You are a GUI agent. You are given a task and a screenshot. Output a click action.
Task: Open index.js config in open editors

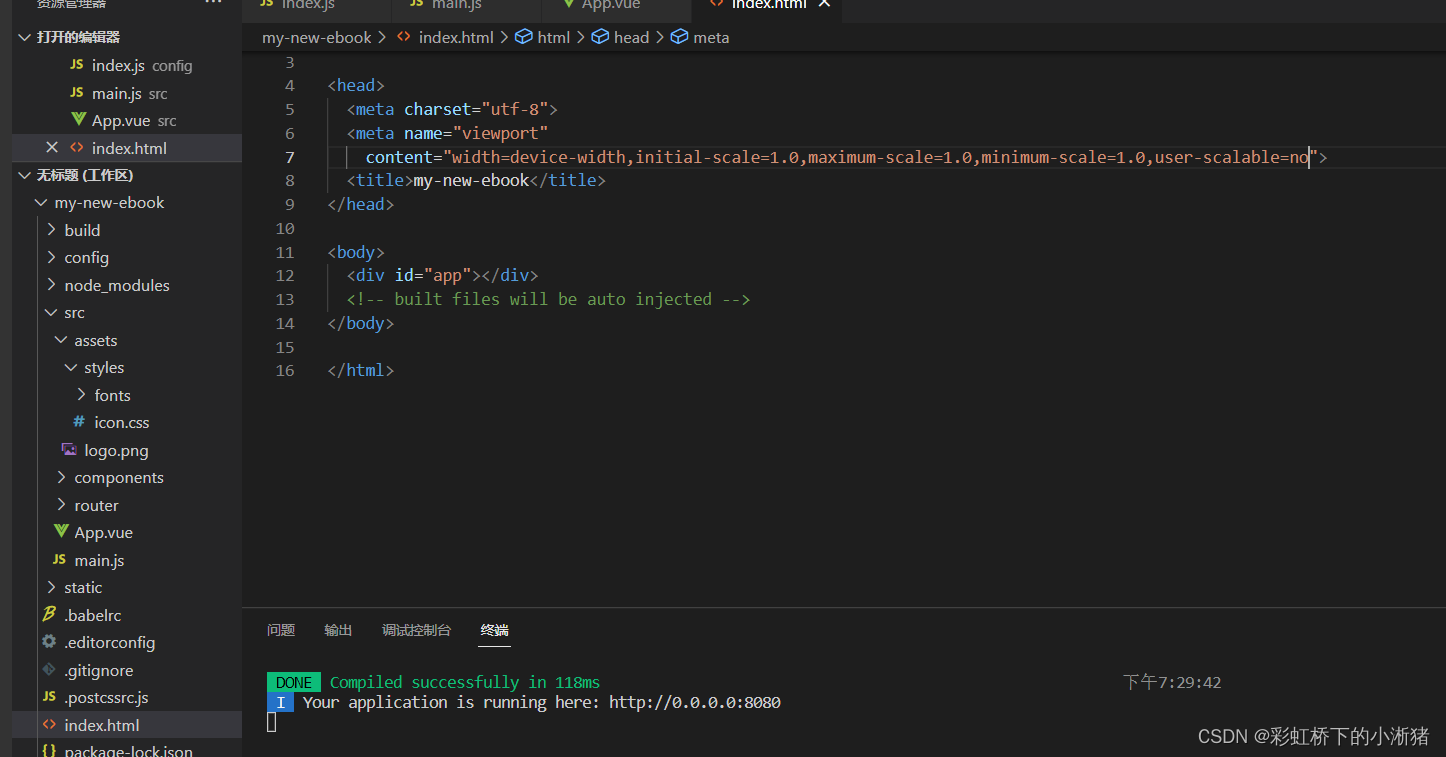[x=127, y=65]
